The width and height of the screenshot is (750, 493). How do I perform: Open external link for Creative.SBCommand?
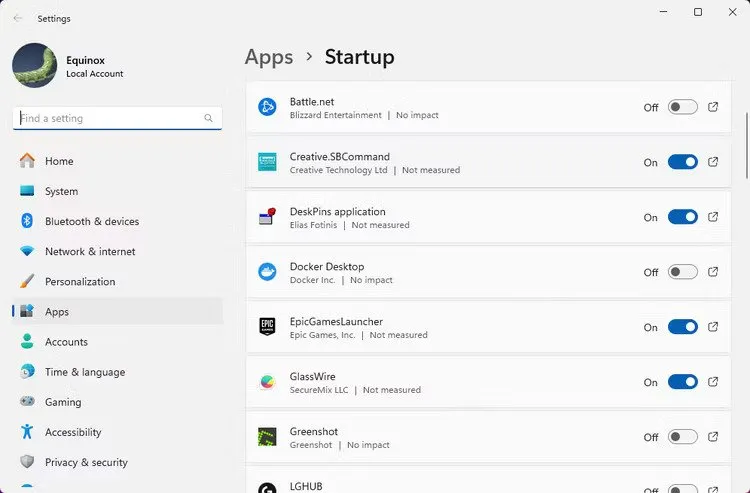pos(713,162)
